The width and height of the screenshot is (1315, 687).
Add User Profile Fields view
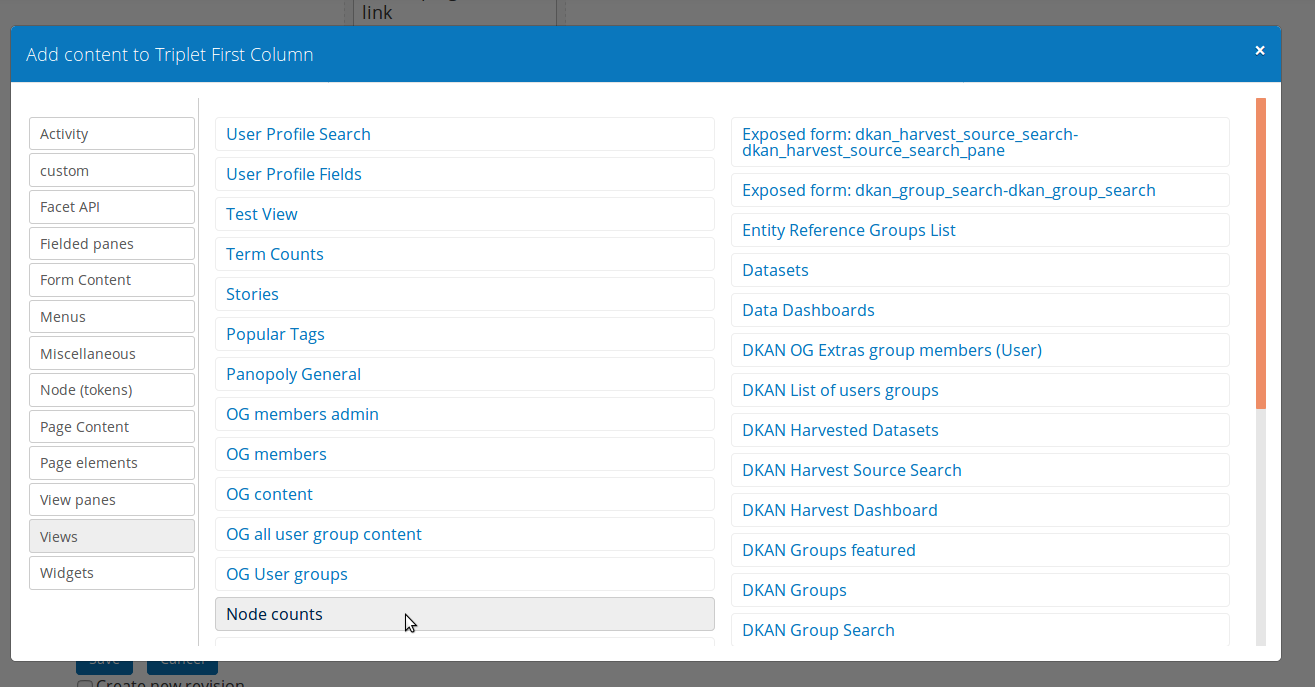tap(465, 174)
